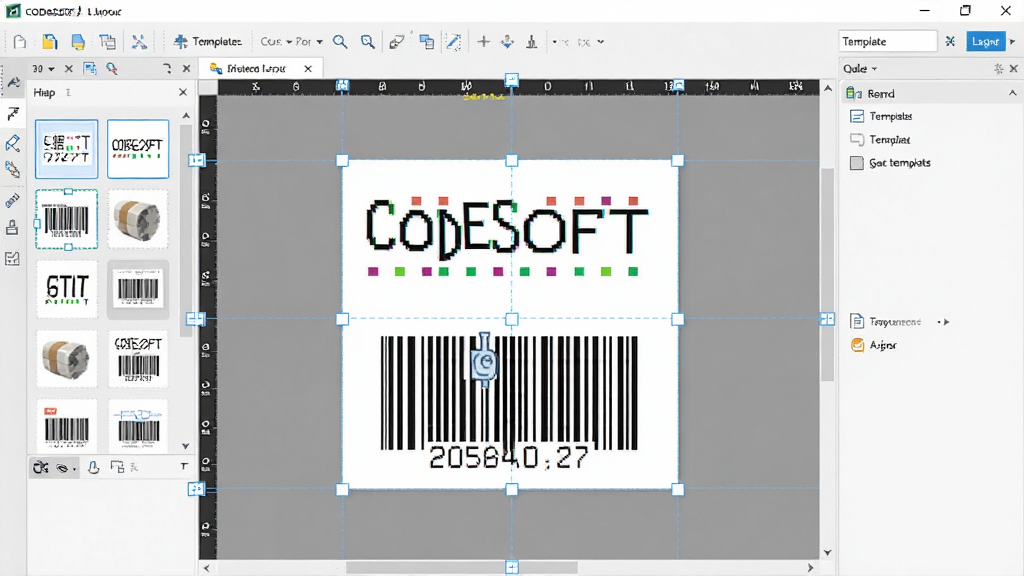Image resolution: width=1024 pixels, height=576 pixels.
Task: Open the Qale panel dropdown arrow
Action: point(874,69)
